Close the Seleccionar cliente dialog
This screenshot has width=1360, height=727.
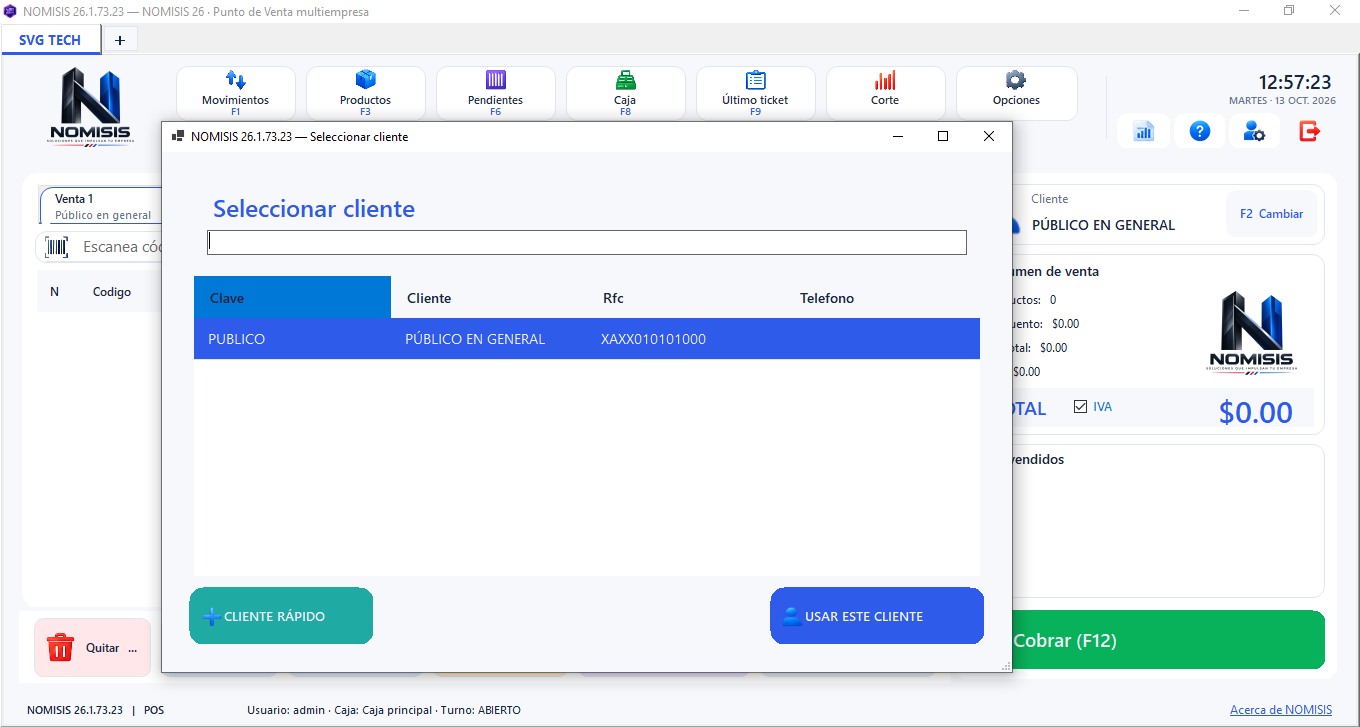coord(989,136)
